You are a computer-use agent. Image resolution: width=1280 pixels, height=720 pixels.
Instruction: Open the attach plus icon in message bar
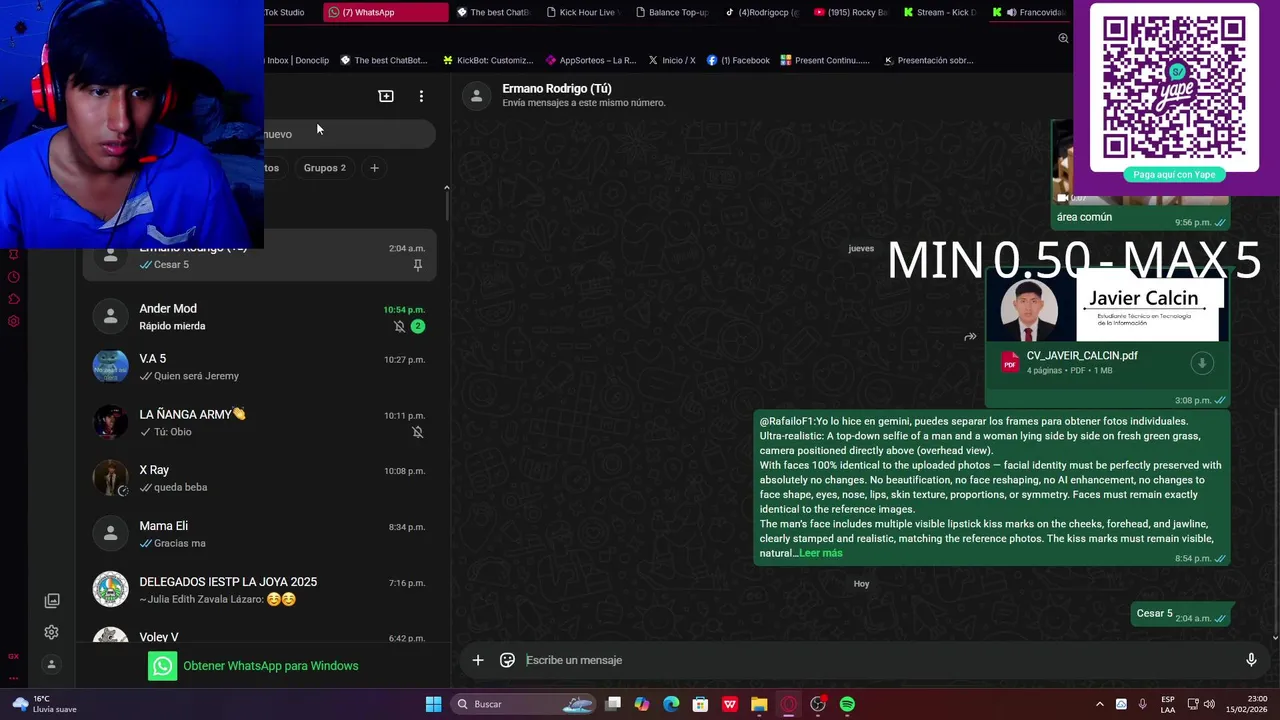tap(478, 660)
